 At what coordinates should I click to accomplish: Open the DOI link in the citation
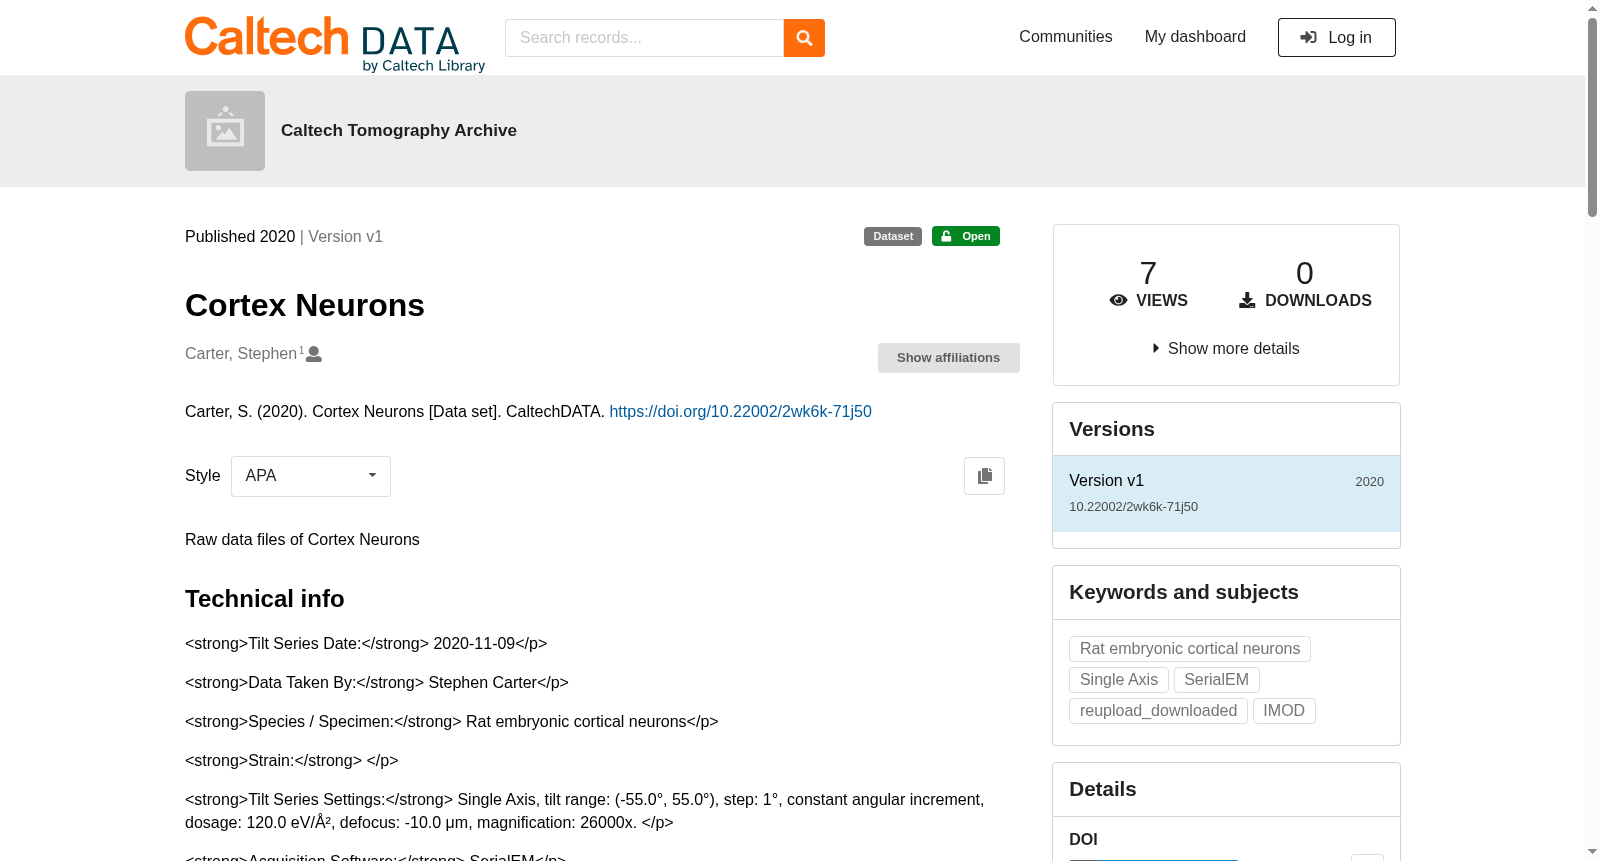click(740, 412)
